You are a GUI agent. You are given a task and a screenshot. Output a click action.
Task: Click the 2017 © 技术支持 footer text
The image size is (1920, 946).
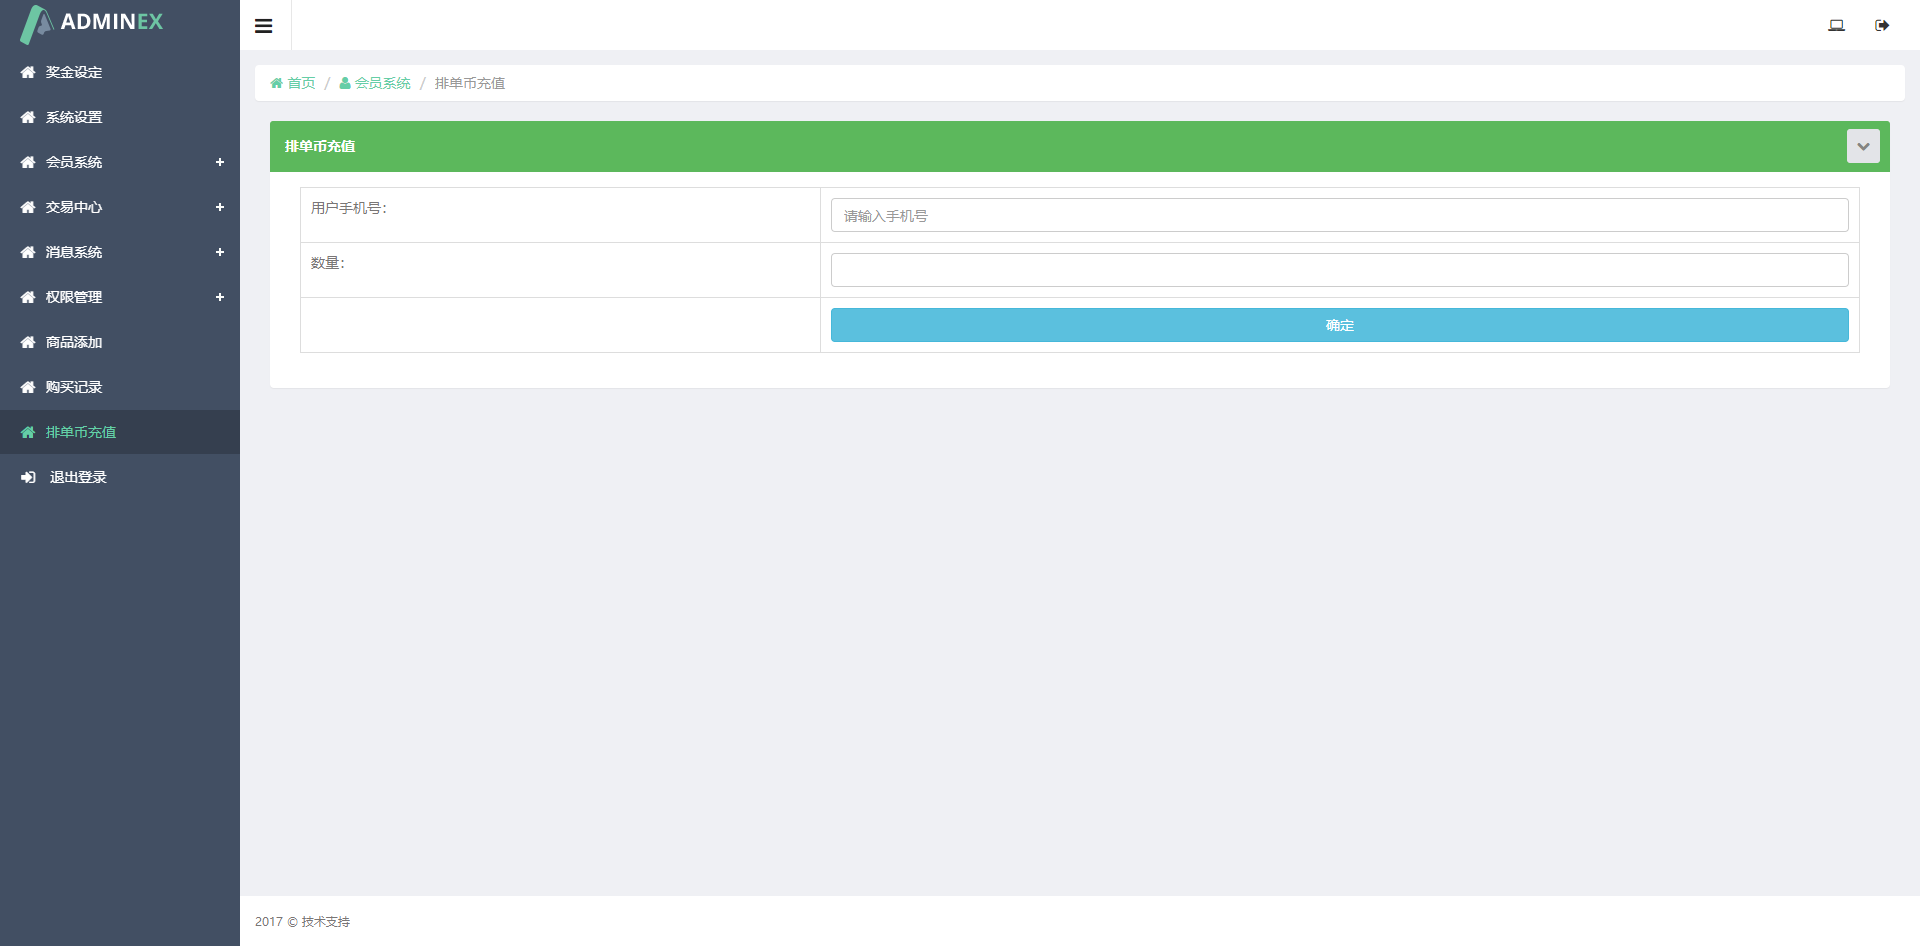pos(302,922)
